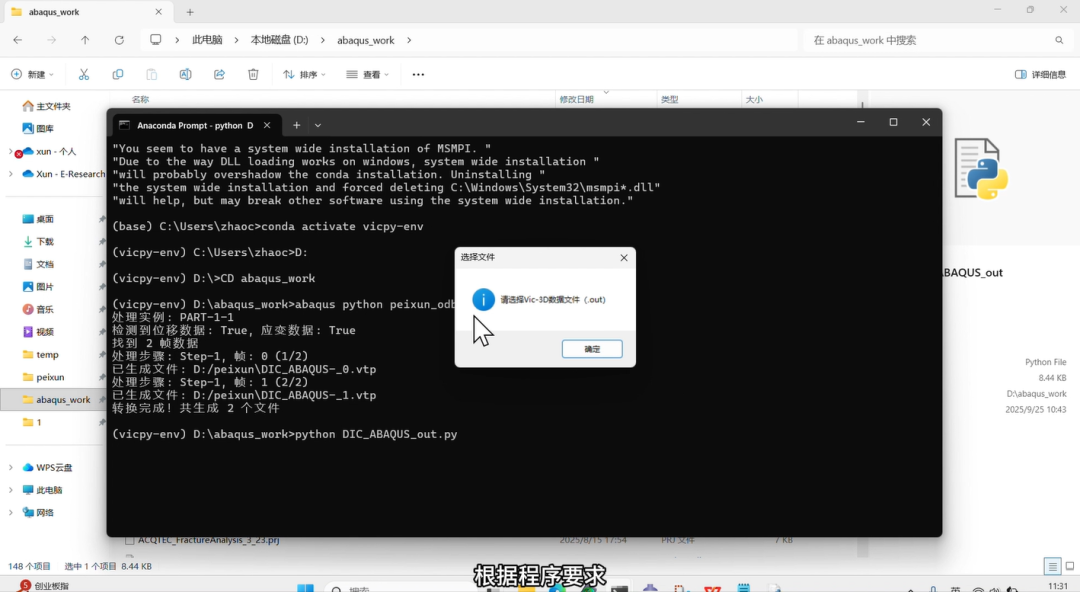Click the 在 abaqus_work 中搜索 search box

click(x=930, y=40)
